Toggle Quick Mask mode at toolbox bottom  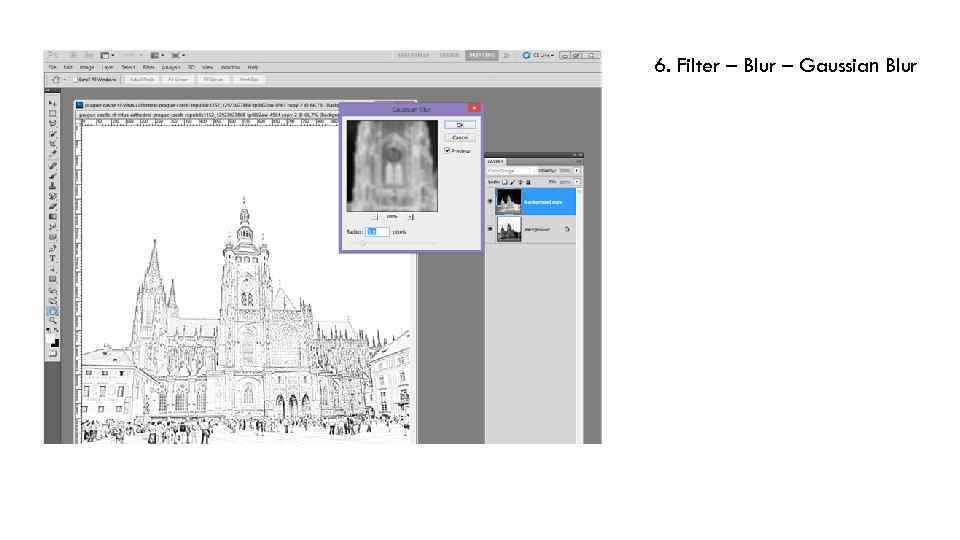tap(53, 353)
